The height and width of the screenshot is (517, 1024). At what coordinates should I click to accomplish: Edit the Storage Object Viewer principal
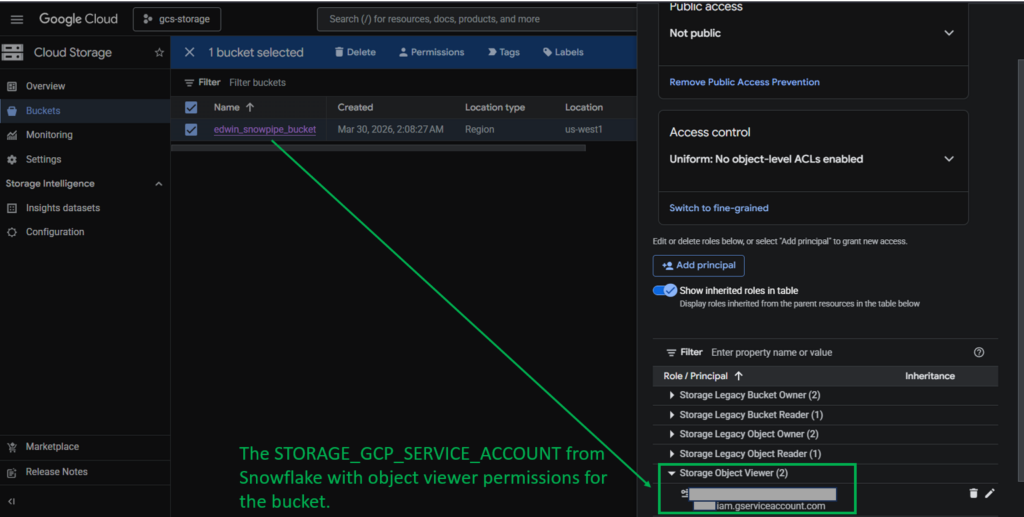pyautogui.click(x=990, y=494)
